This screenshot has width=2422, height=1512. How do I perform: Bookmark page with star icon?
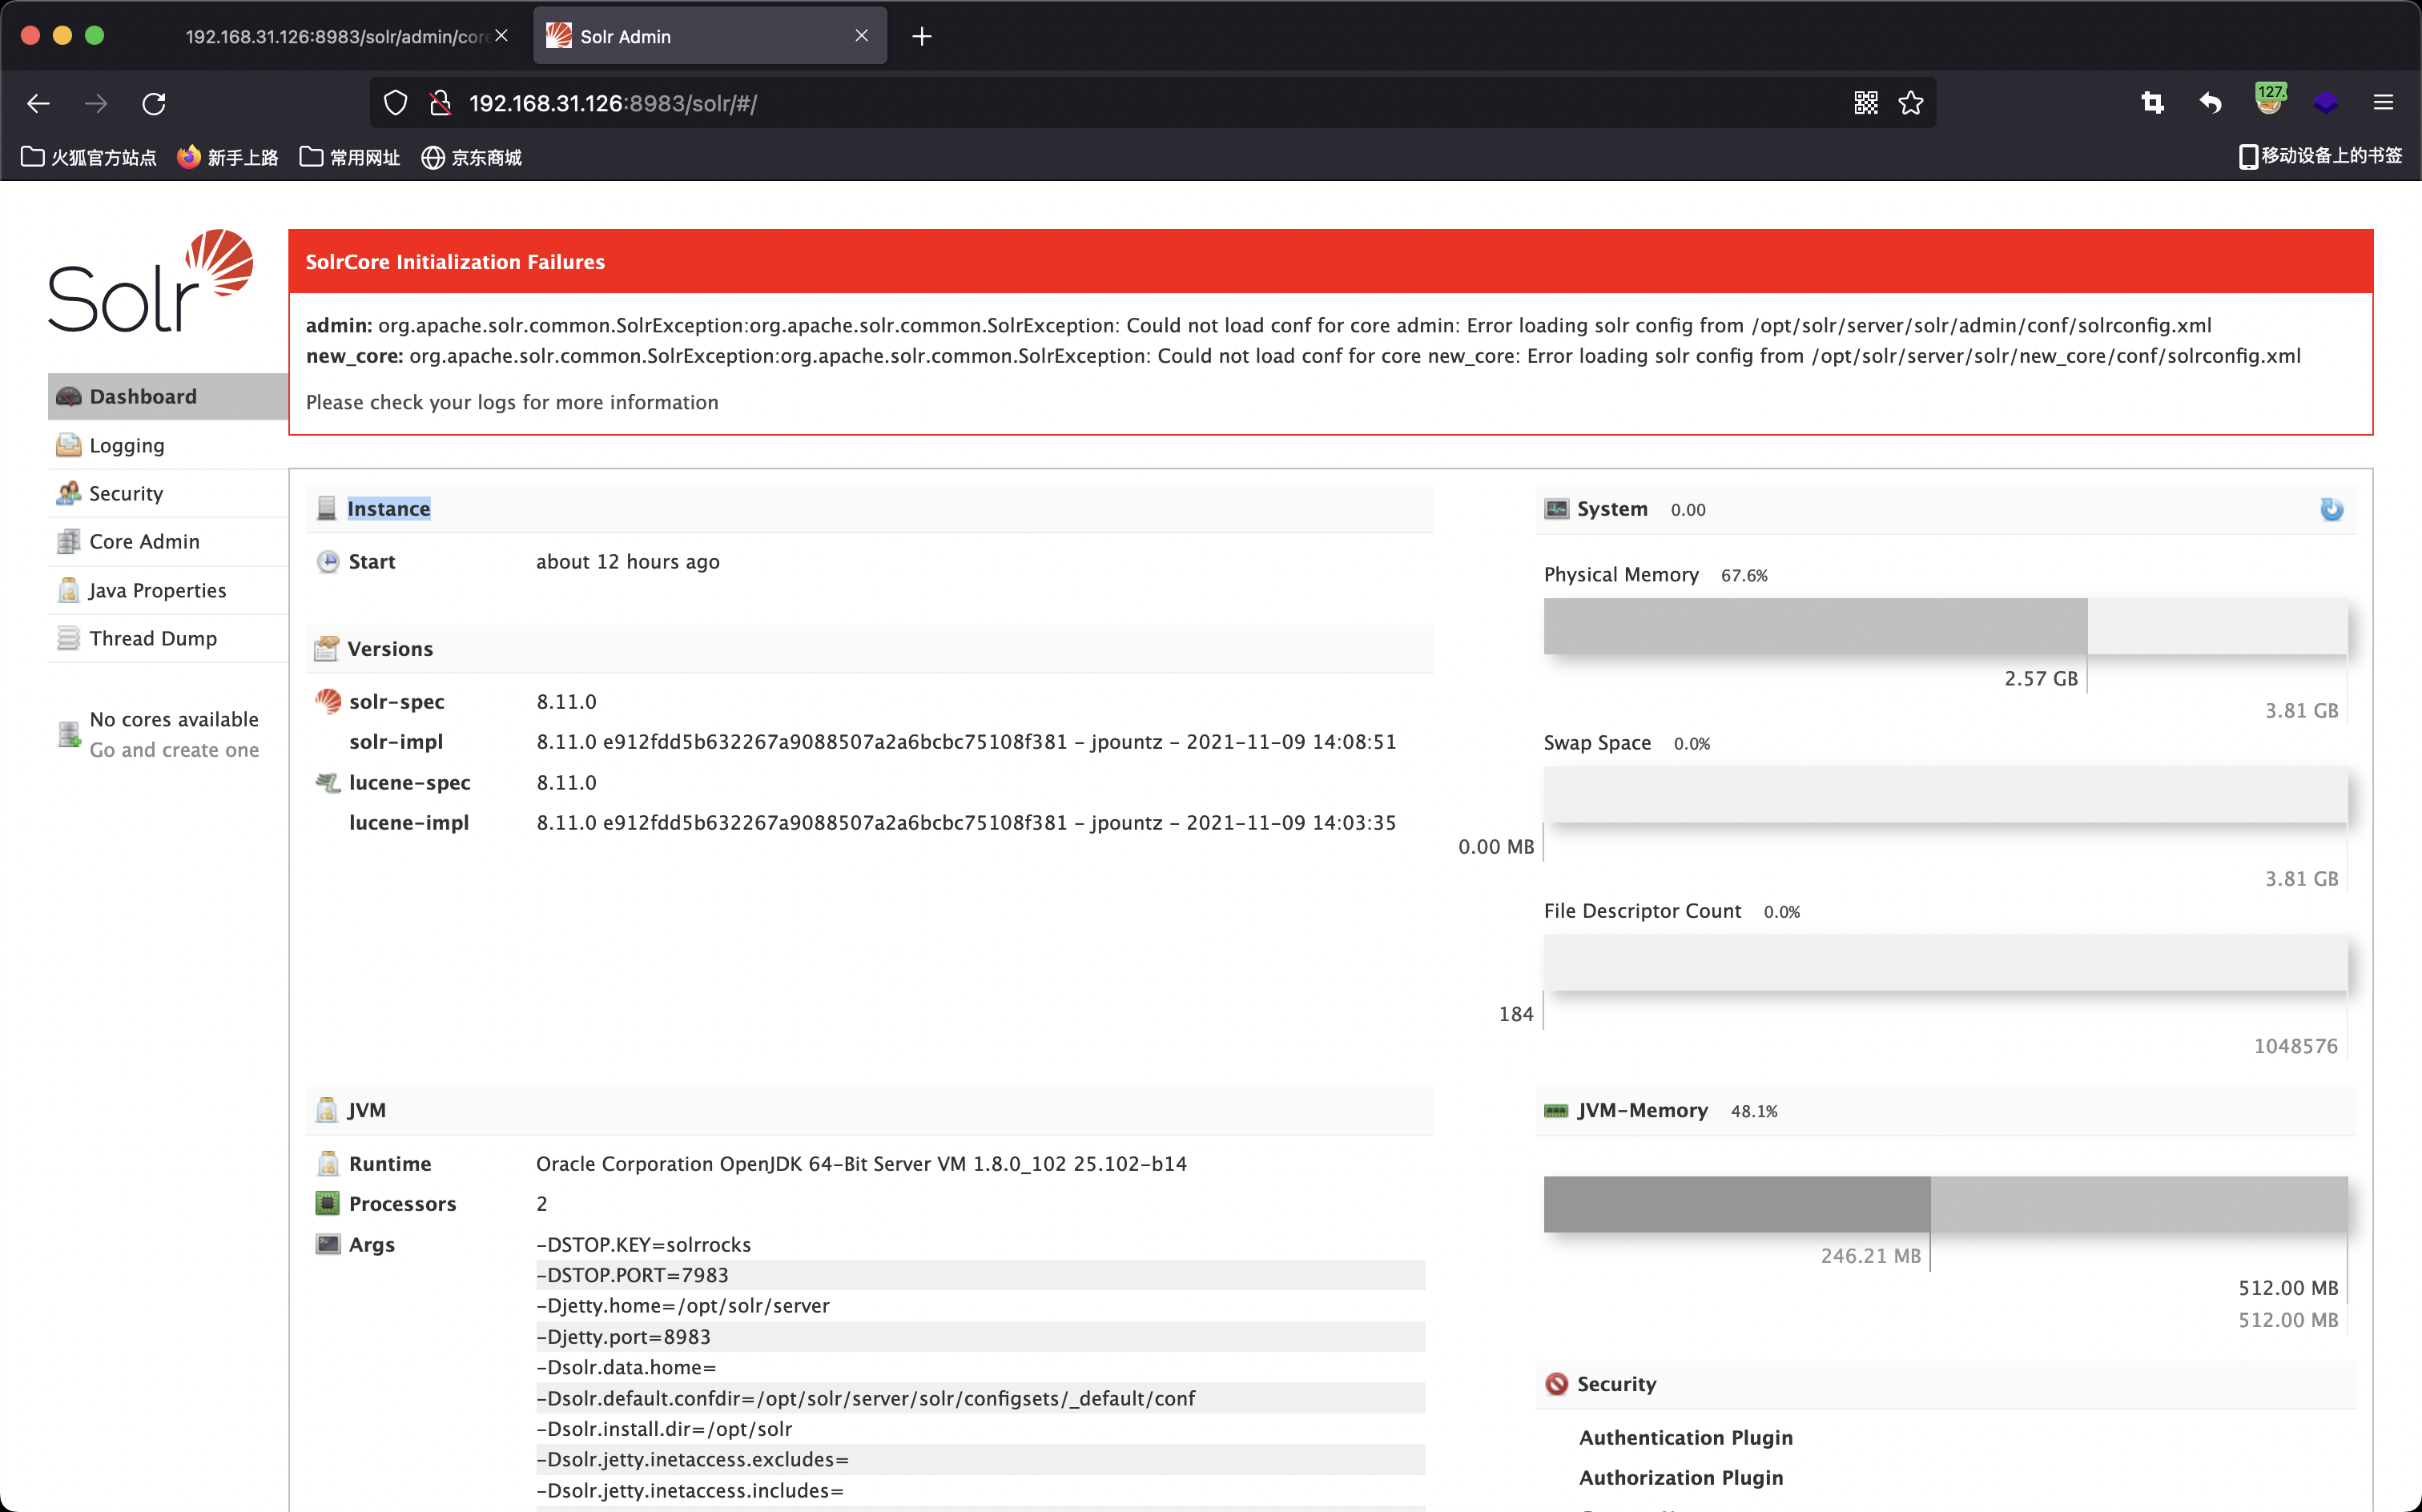coord(1911,103)
